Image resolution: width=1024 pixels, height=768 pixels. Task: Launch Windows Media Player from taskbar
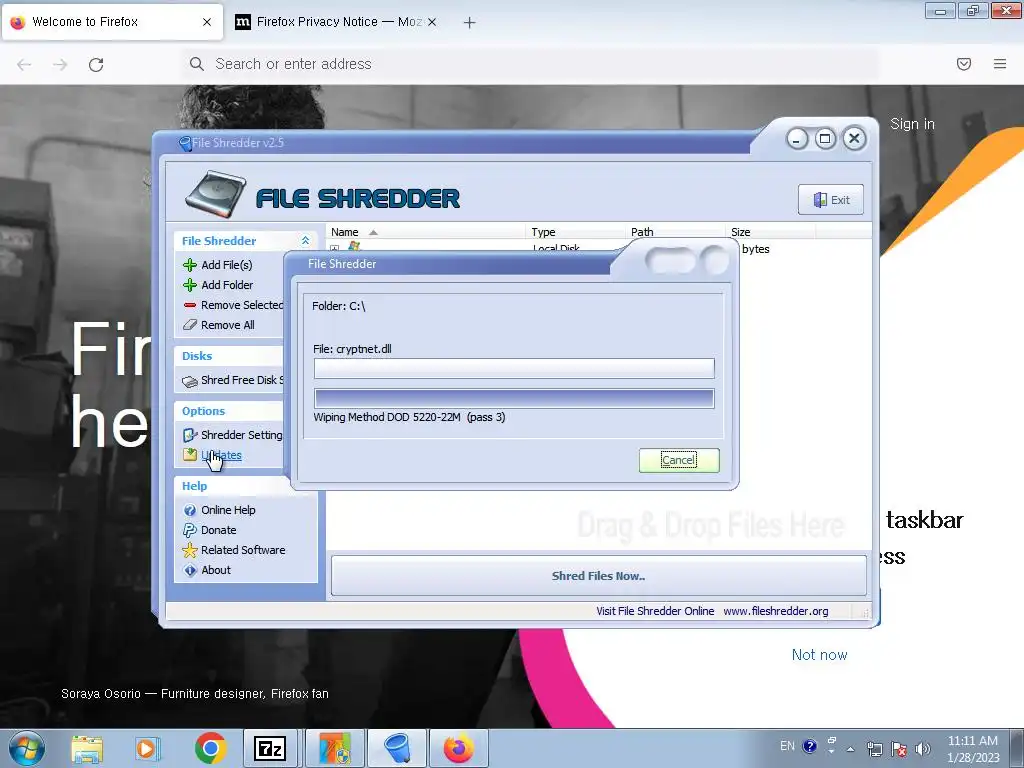(x=148, y=748)
